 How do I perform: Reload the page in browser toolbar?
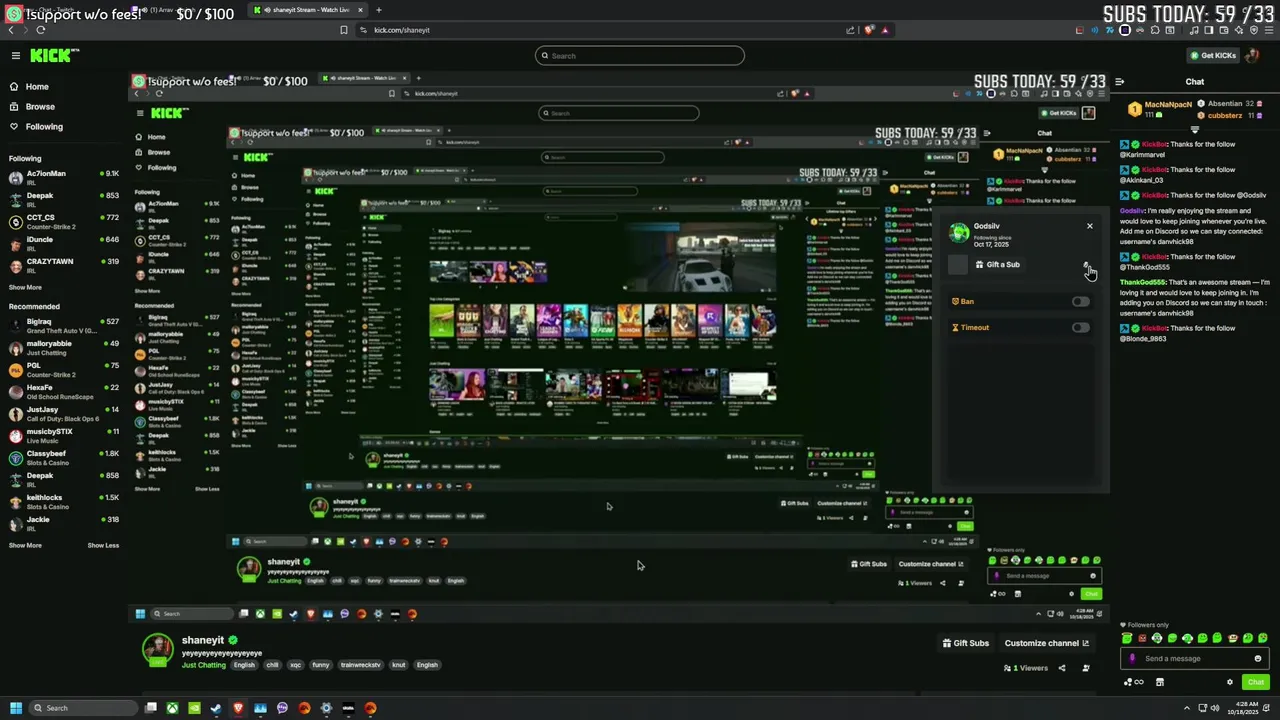click(40, 30)
